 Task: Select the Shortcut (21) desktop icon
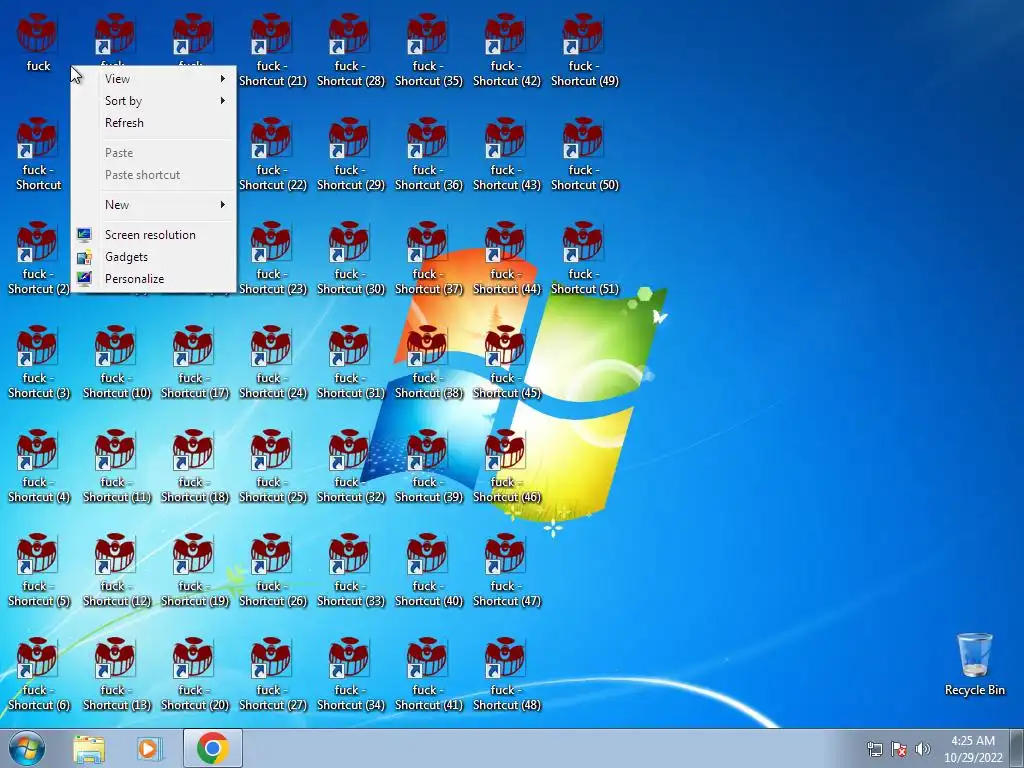click(273, 52)
